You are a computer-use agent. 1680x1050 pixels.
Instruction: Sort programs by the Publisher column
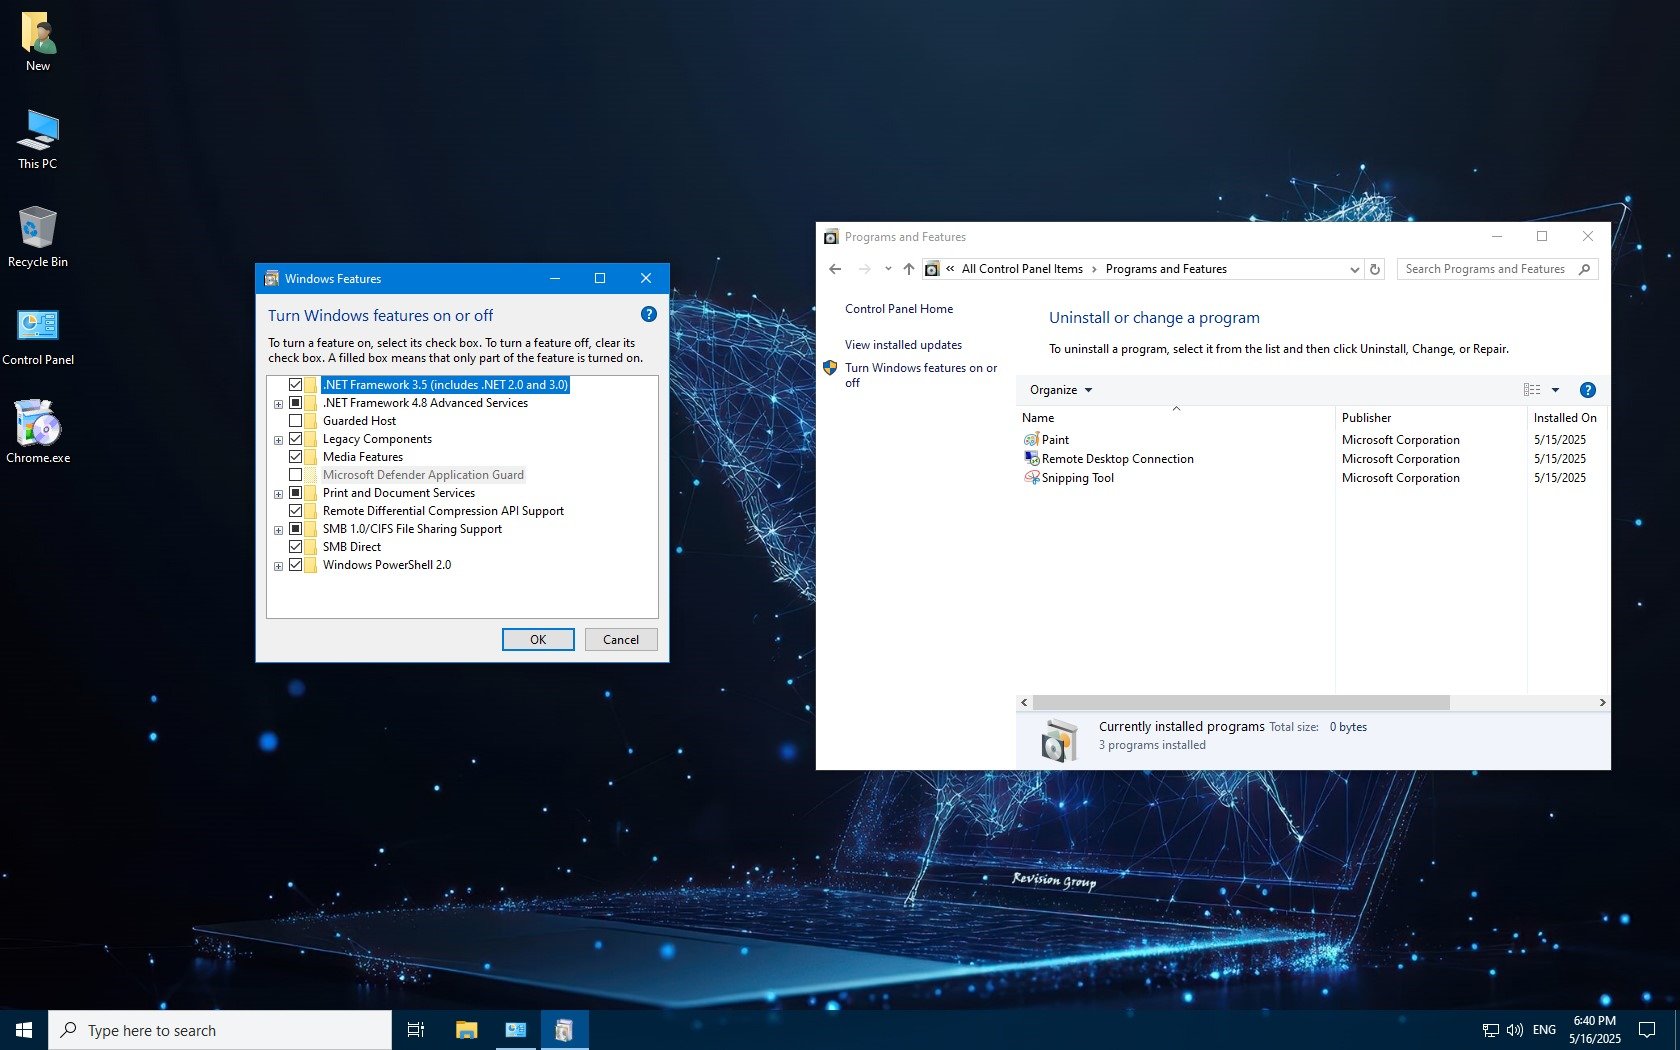pos(1366,418)
